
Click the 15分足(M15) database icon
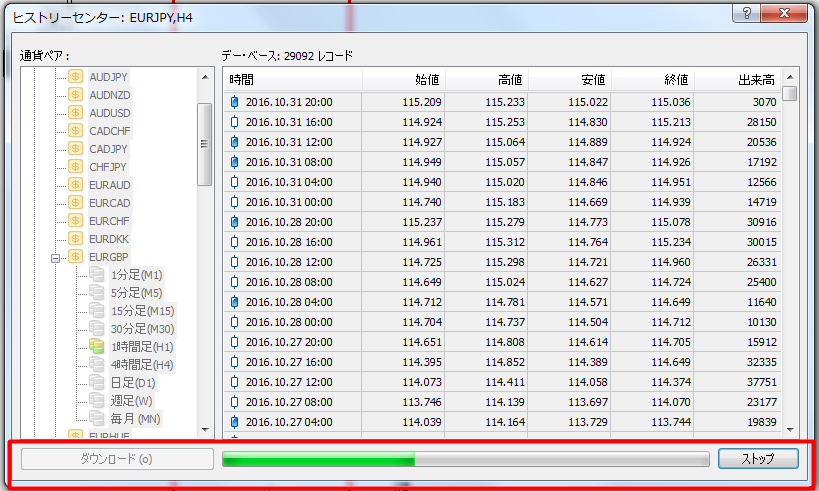pos(97,310)
